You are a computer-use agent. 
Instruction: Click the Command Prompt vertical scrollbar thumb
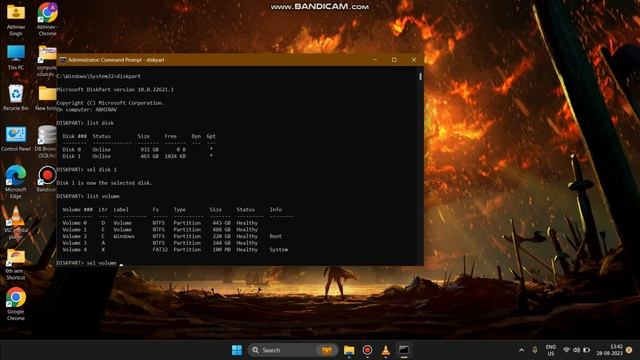click(420, 76)
